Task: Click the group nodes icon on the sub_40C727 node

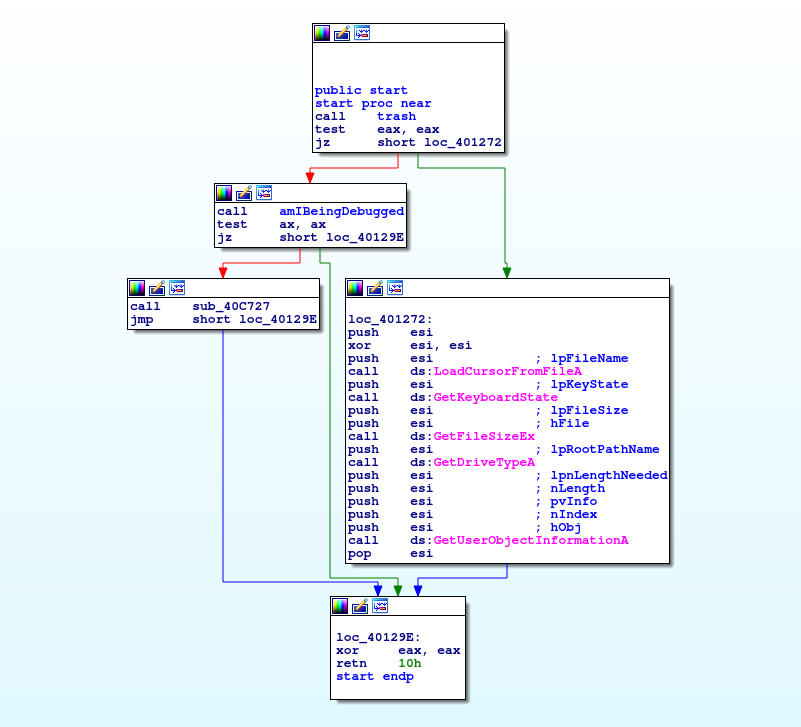Action: click(177, 288)
